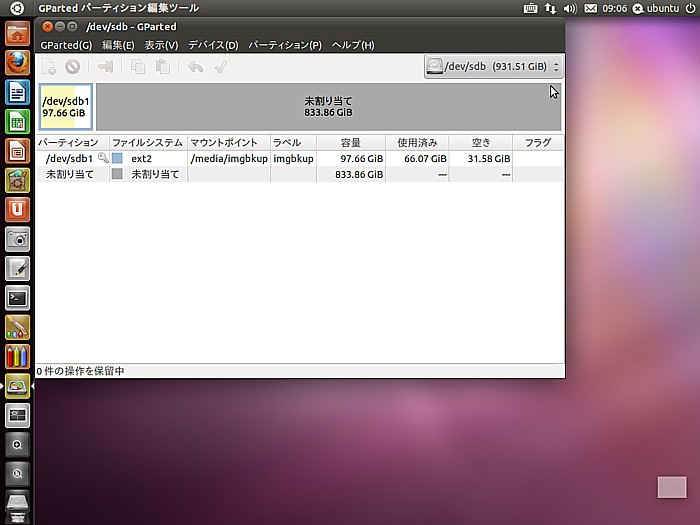Open the workspace switcher launcher icon
700x525 pixels.
[x=17, y=416]
